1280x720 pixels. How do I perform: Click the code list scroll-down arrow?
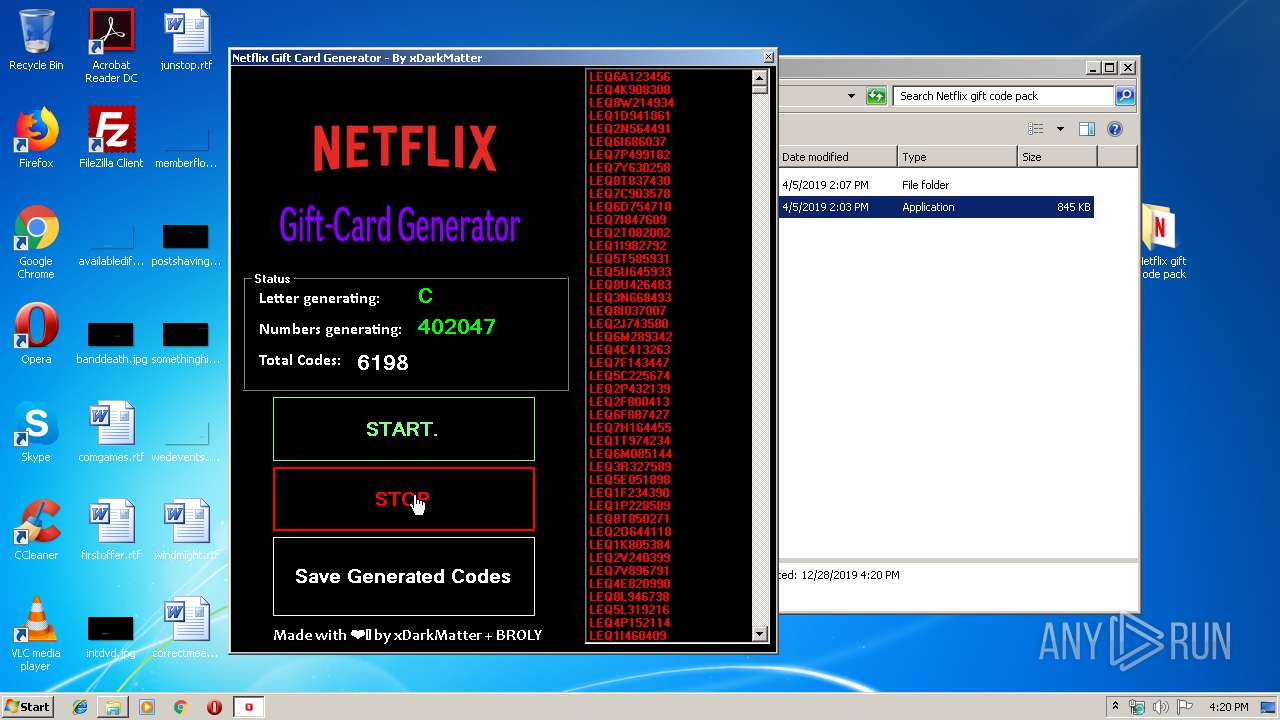759,634
